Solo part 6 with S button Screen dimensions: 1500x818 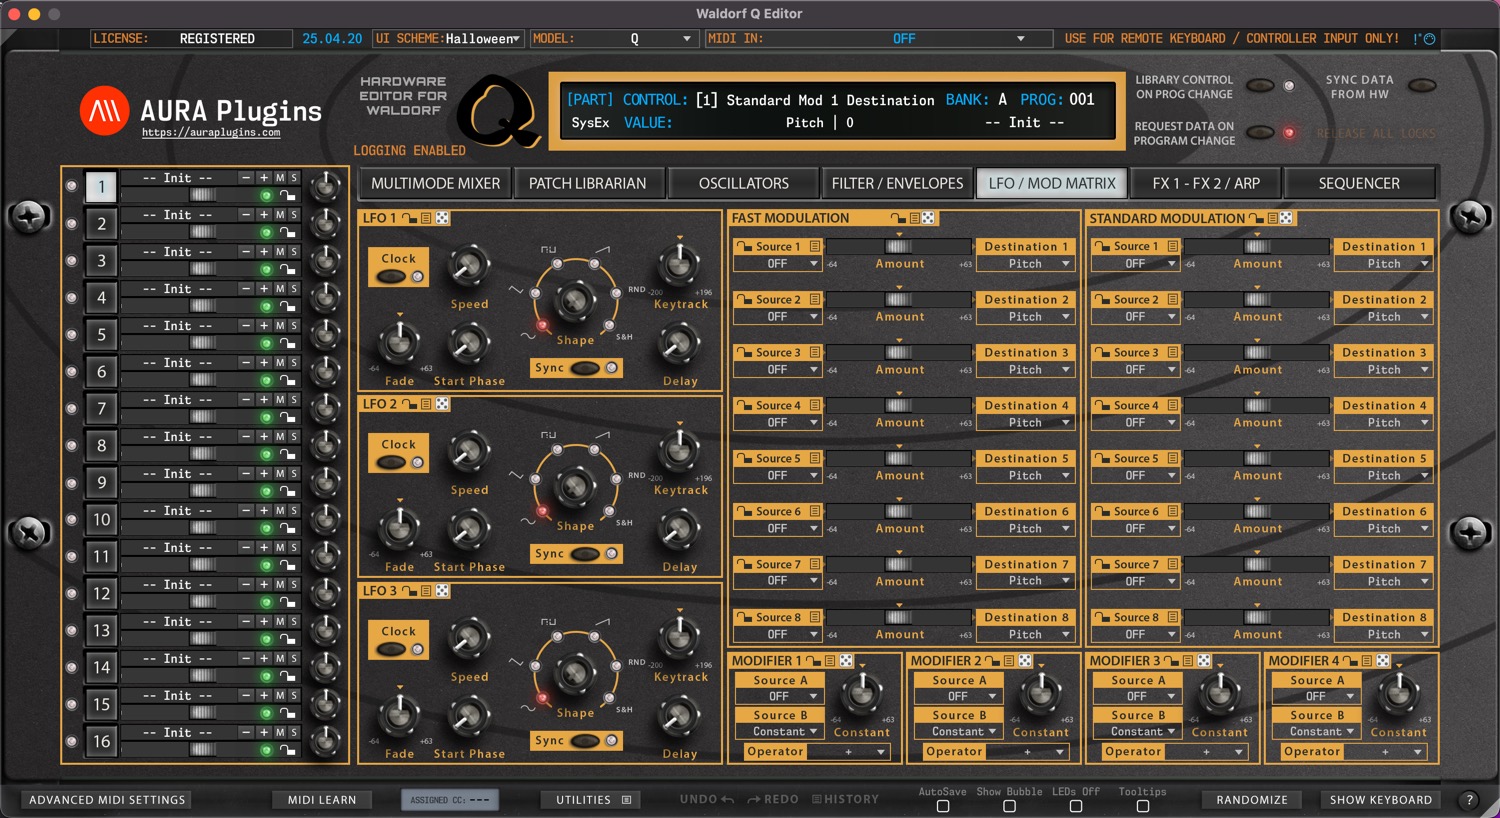click(x=294, y=362)
